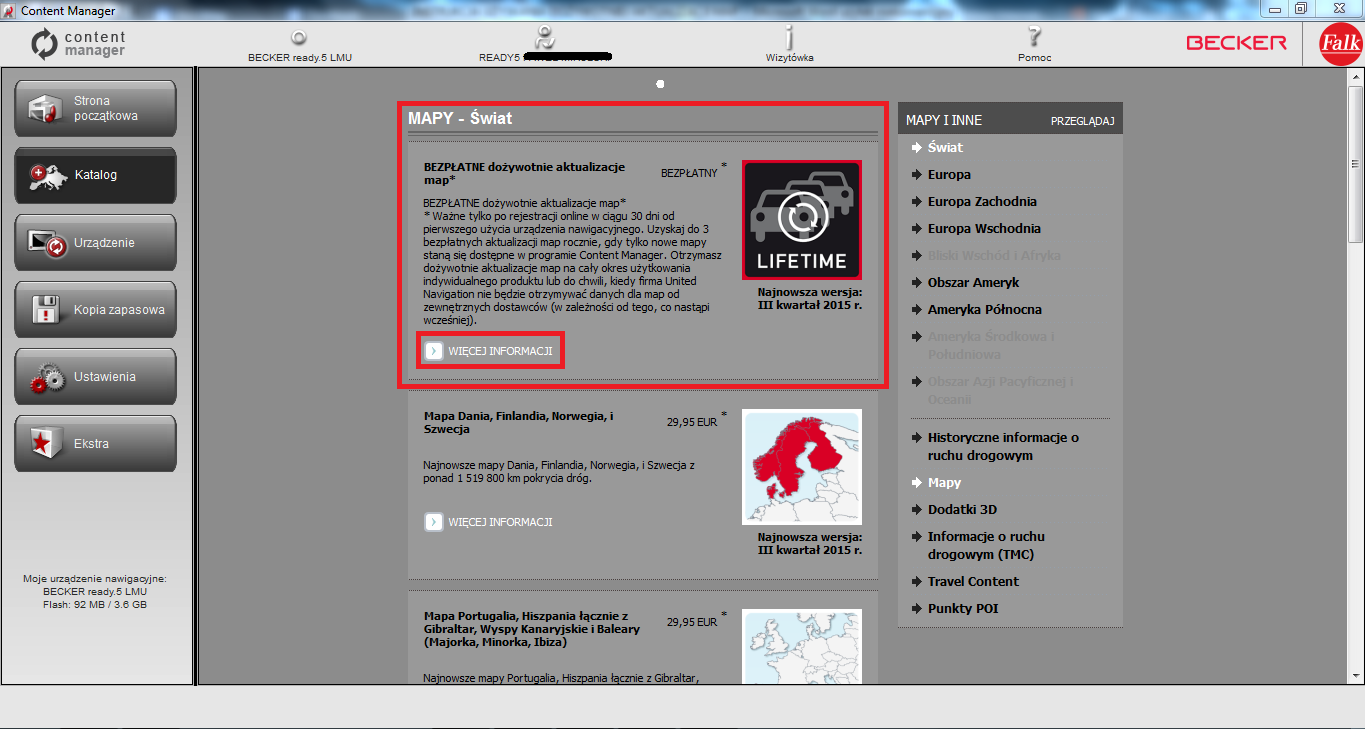Click arrow icon beside lifetime Więcej informacji
Screen dimensions: 1365x729
click(433, 351)
